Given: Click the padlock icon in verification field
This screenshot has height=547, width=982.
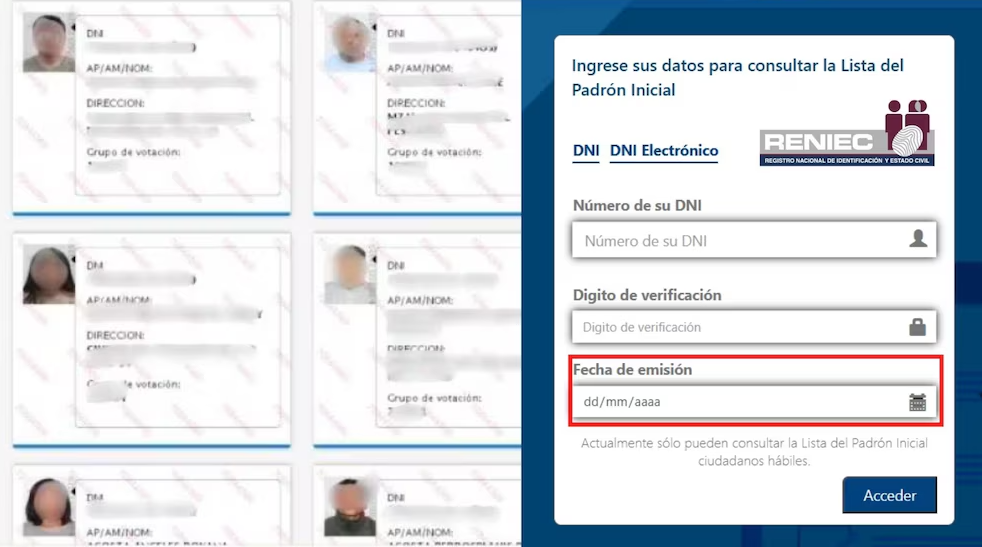Looking at the screenshot, I should point(917,326).
